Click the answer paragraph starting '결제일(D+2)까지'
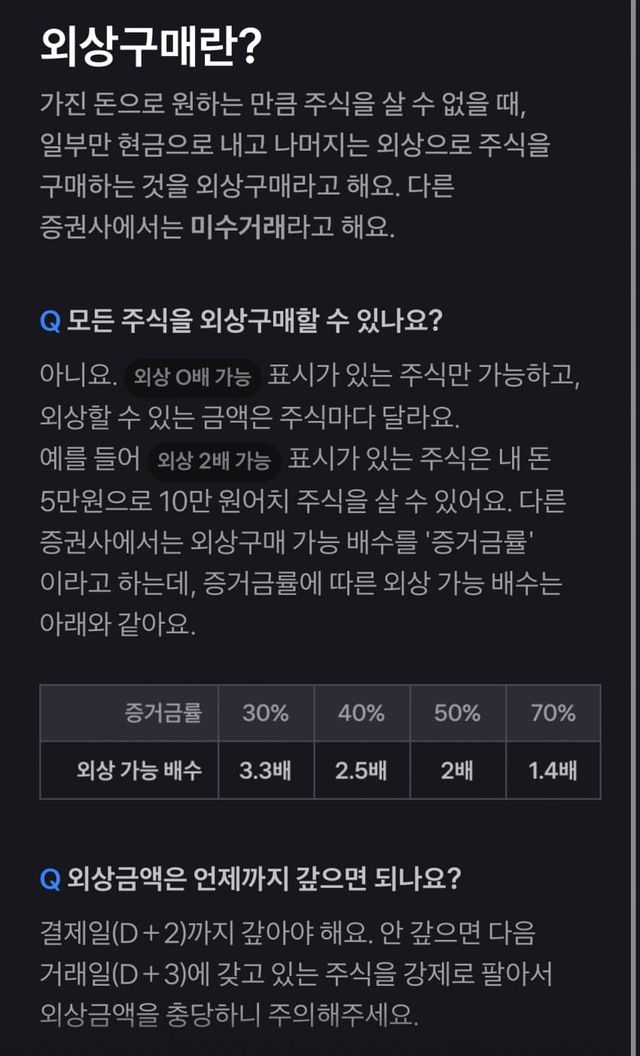This screenshot has height=1056, width=640. [x=295, y=974]
